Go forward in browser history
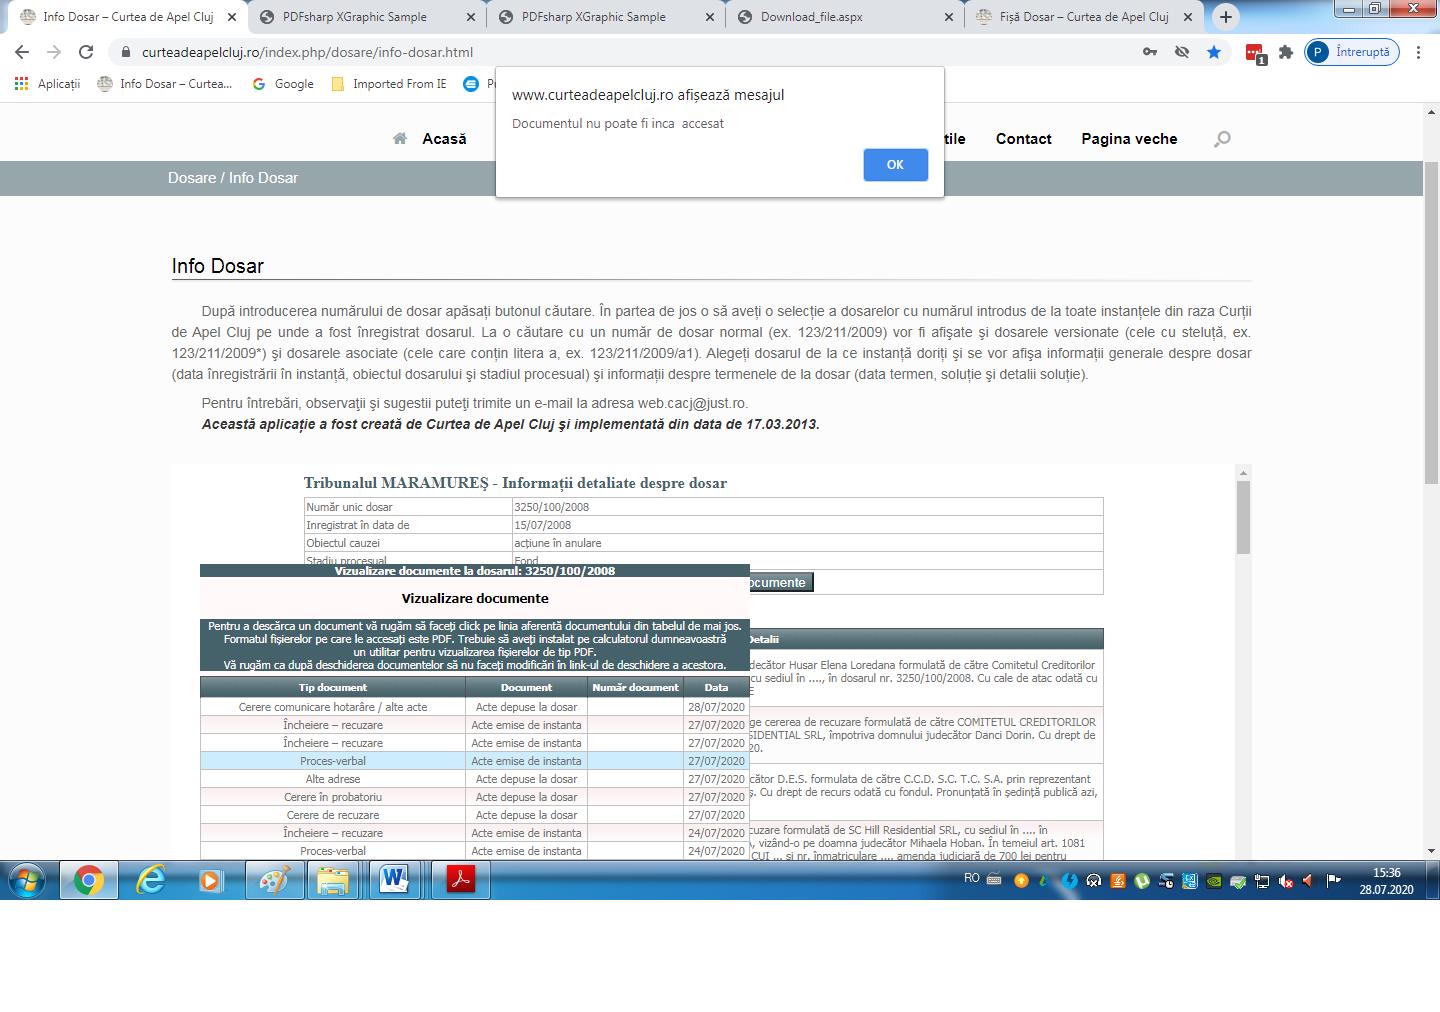Viewport: 1440px width, 1012px height. point(54,52)
